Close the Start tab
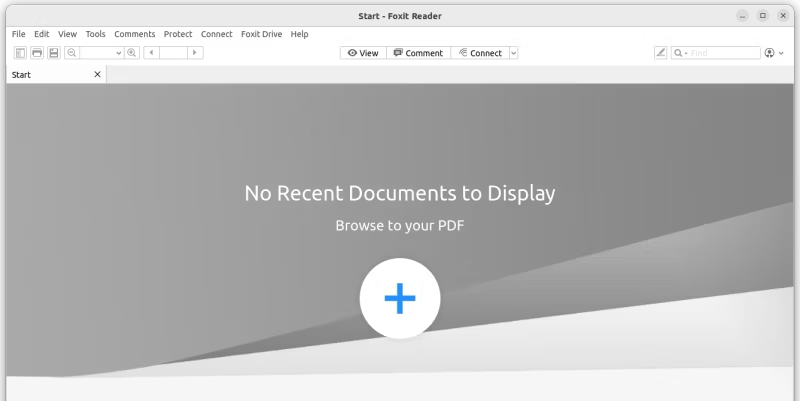 click(x=97, y=74)
